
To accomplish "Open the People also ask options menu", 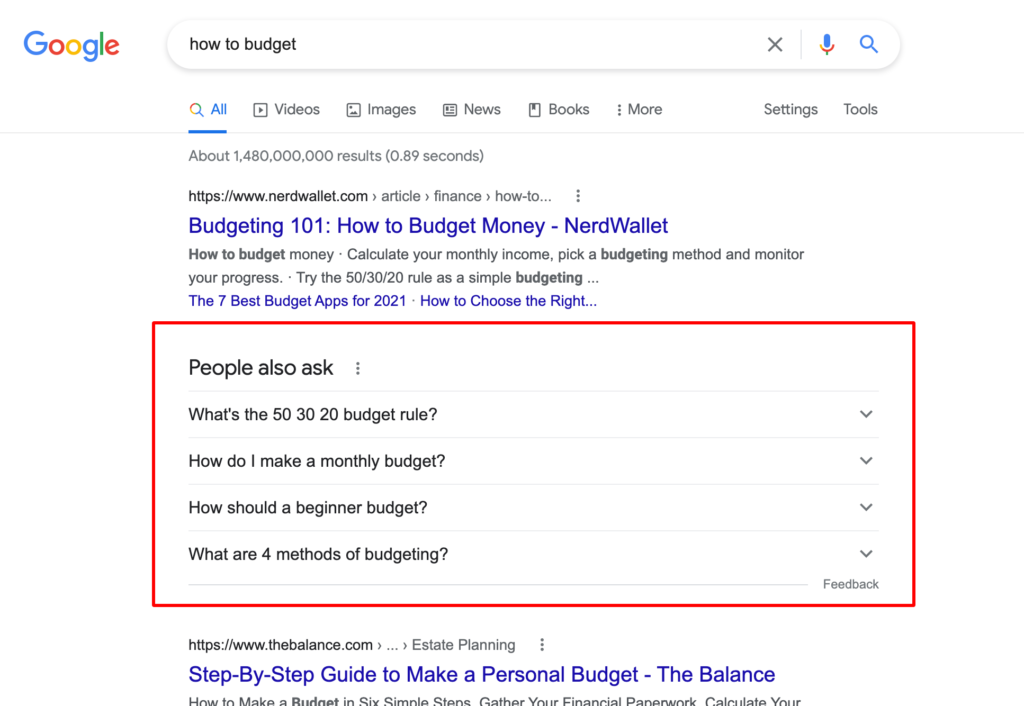I will pos(358,368).
